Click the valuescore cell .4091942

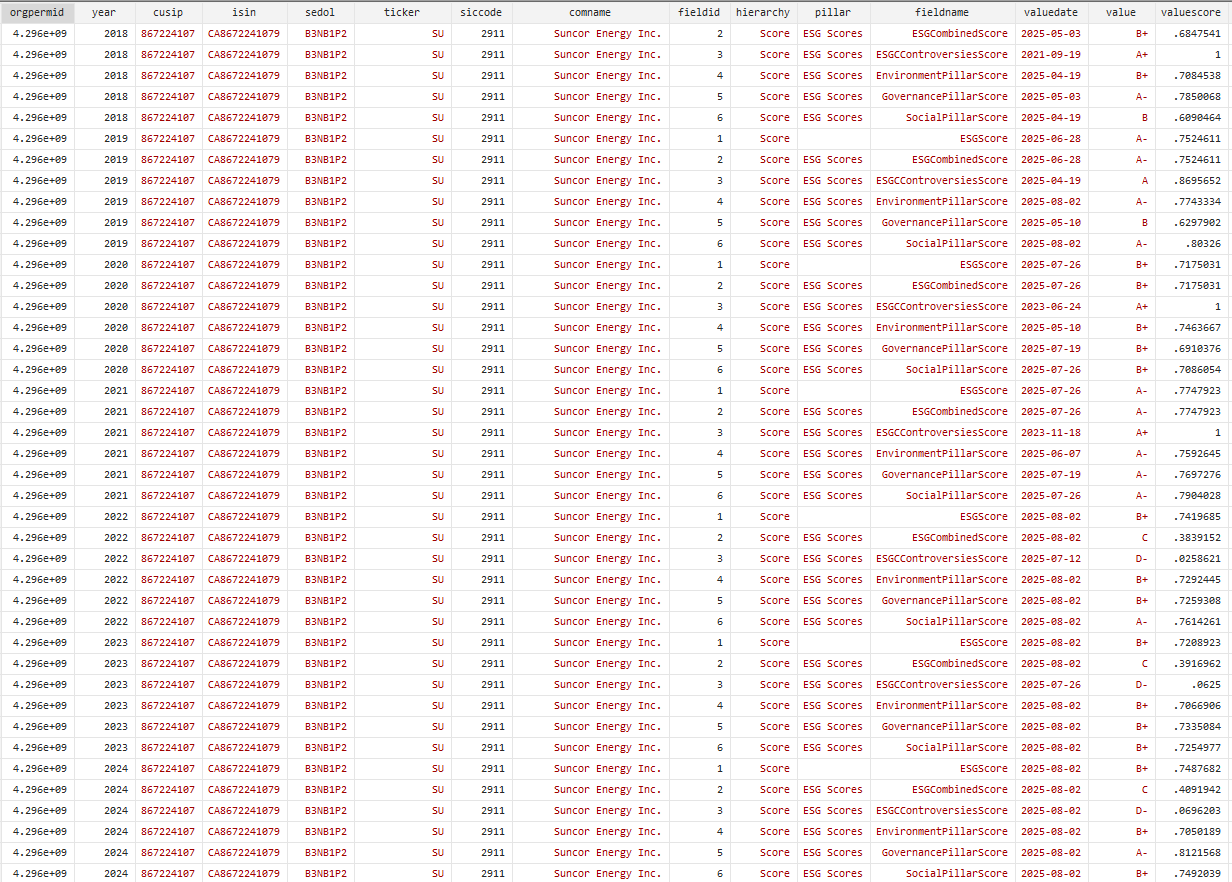(1190, 790)
